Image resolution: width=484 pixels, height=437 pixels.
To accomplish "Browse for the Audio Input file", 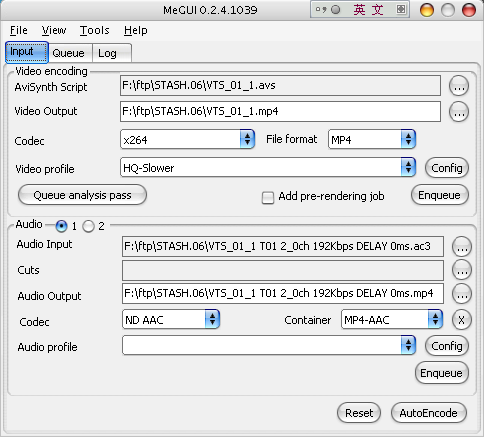I will [x=462, y=247].
